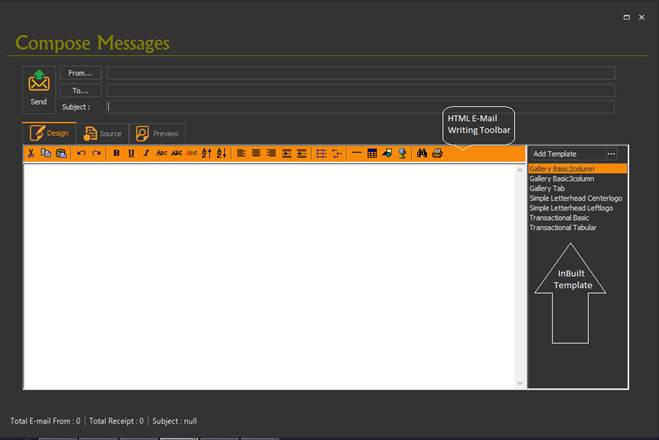Open the template browse ellipsis button
This screenshot has height=440, width=659.
pos(612,154)
